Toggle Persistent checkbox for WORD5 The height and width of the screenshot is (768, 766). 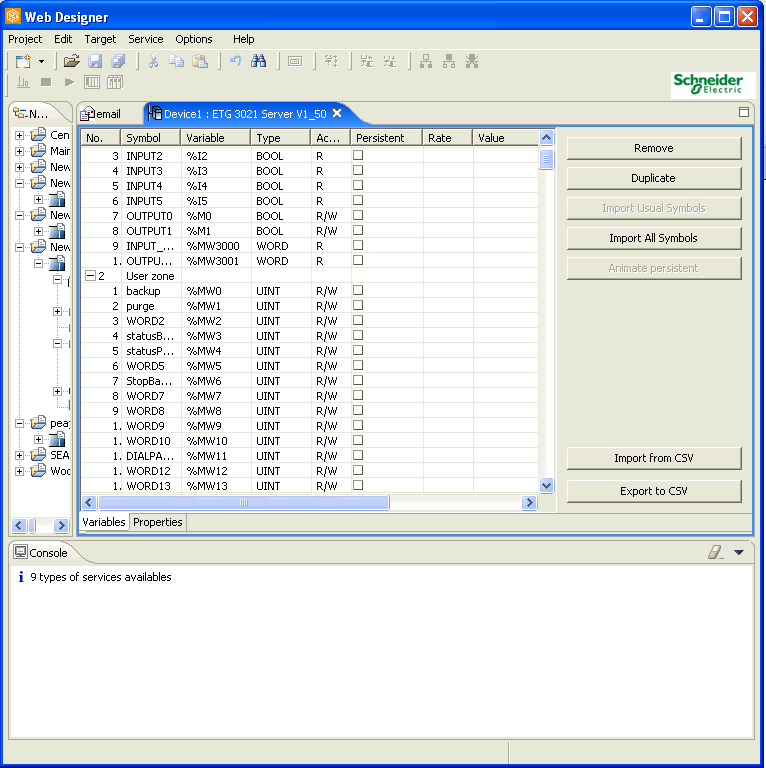point(358,365)
